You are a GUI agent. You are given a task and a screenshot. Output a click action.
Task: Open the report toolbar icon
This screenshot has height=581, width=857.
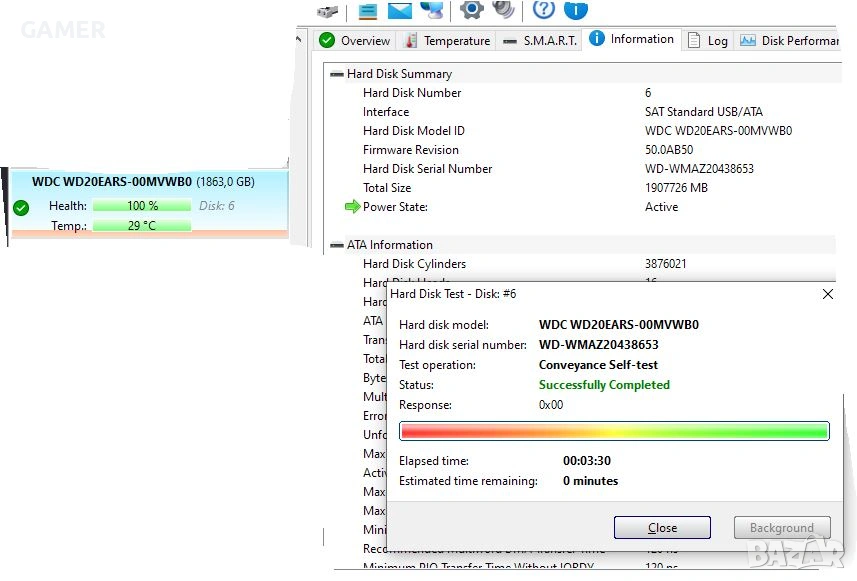click(x=367, y=10)
